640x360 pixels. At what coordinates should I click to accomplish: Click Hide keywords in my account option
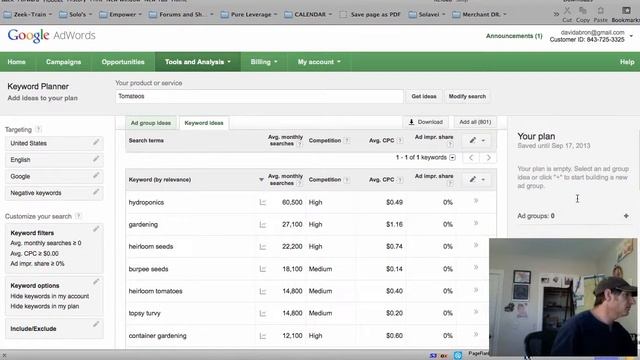click(50, 296)
